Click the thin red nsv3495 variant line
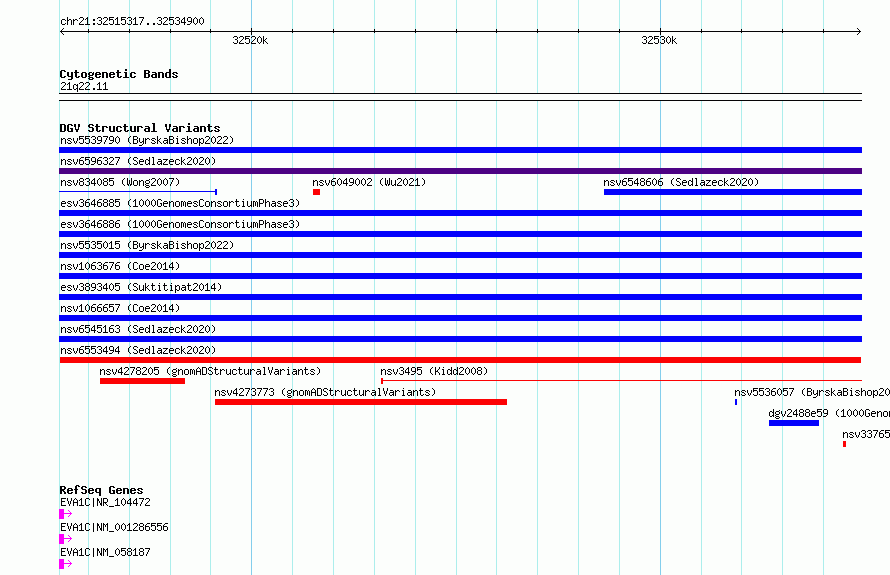 pos(622,381)
